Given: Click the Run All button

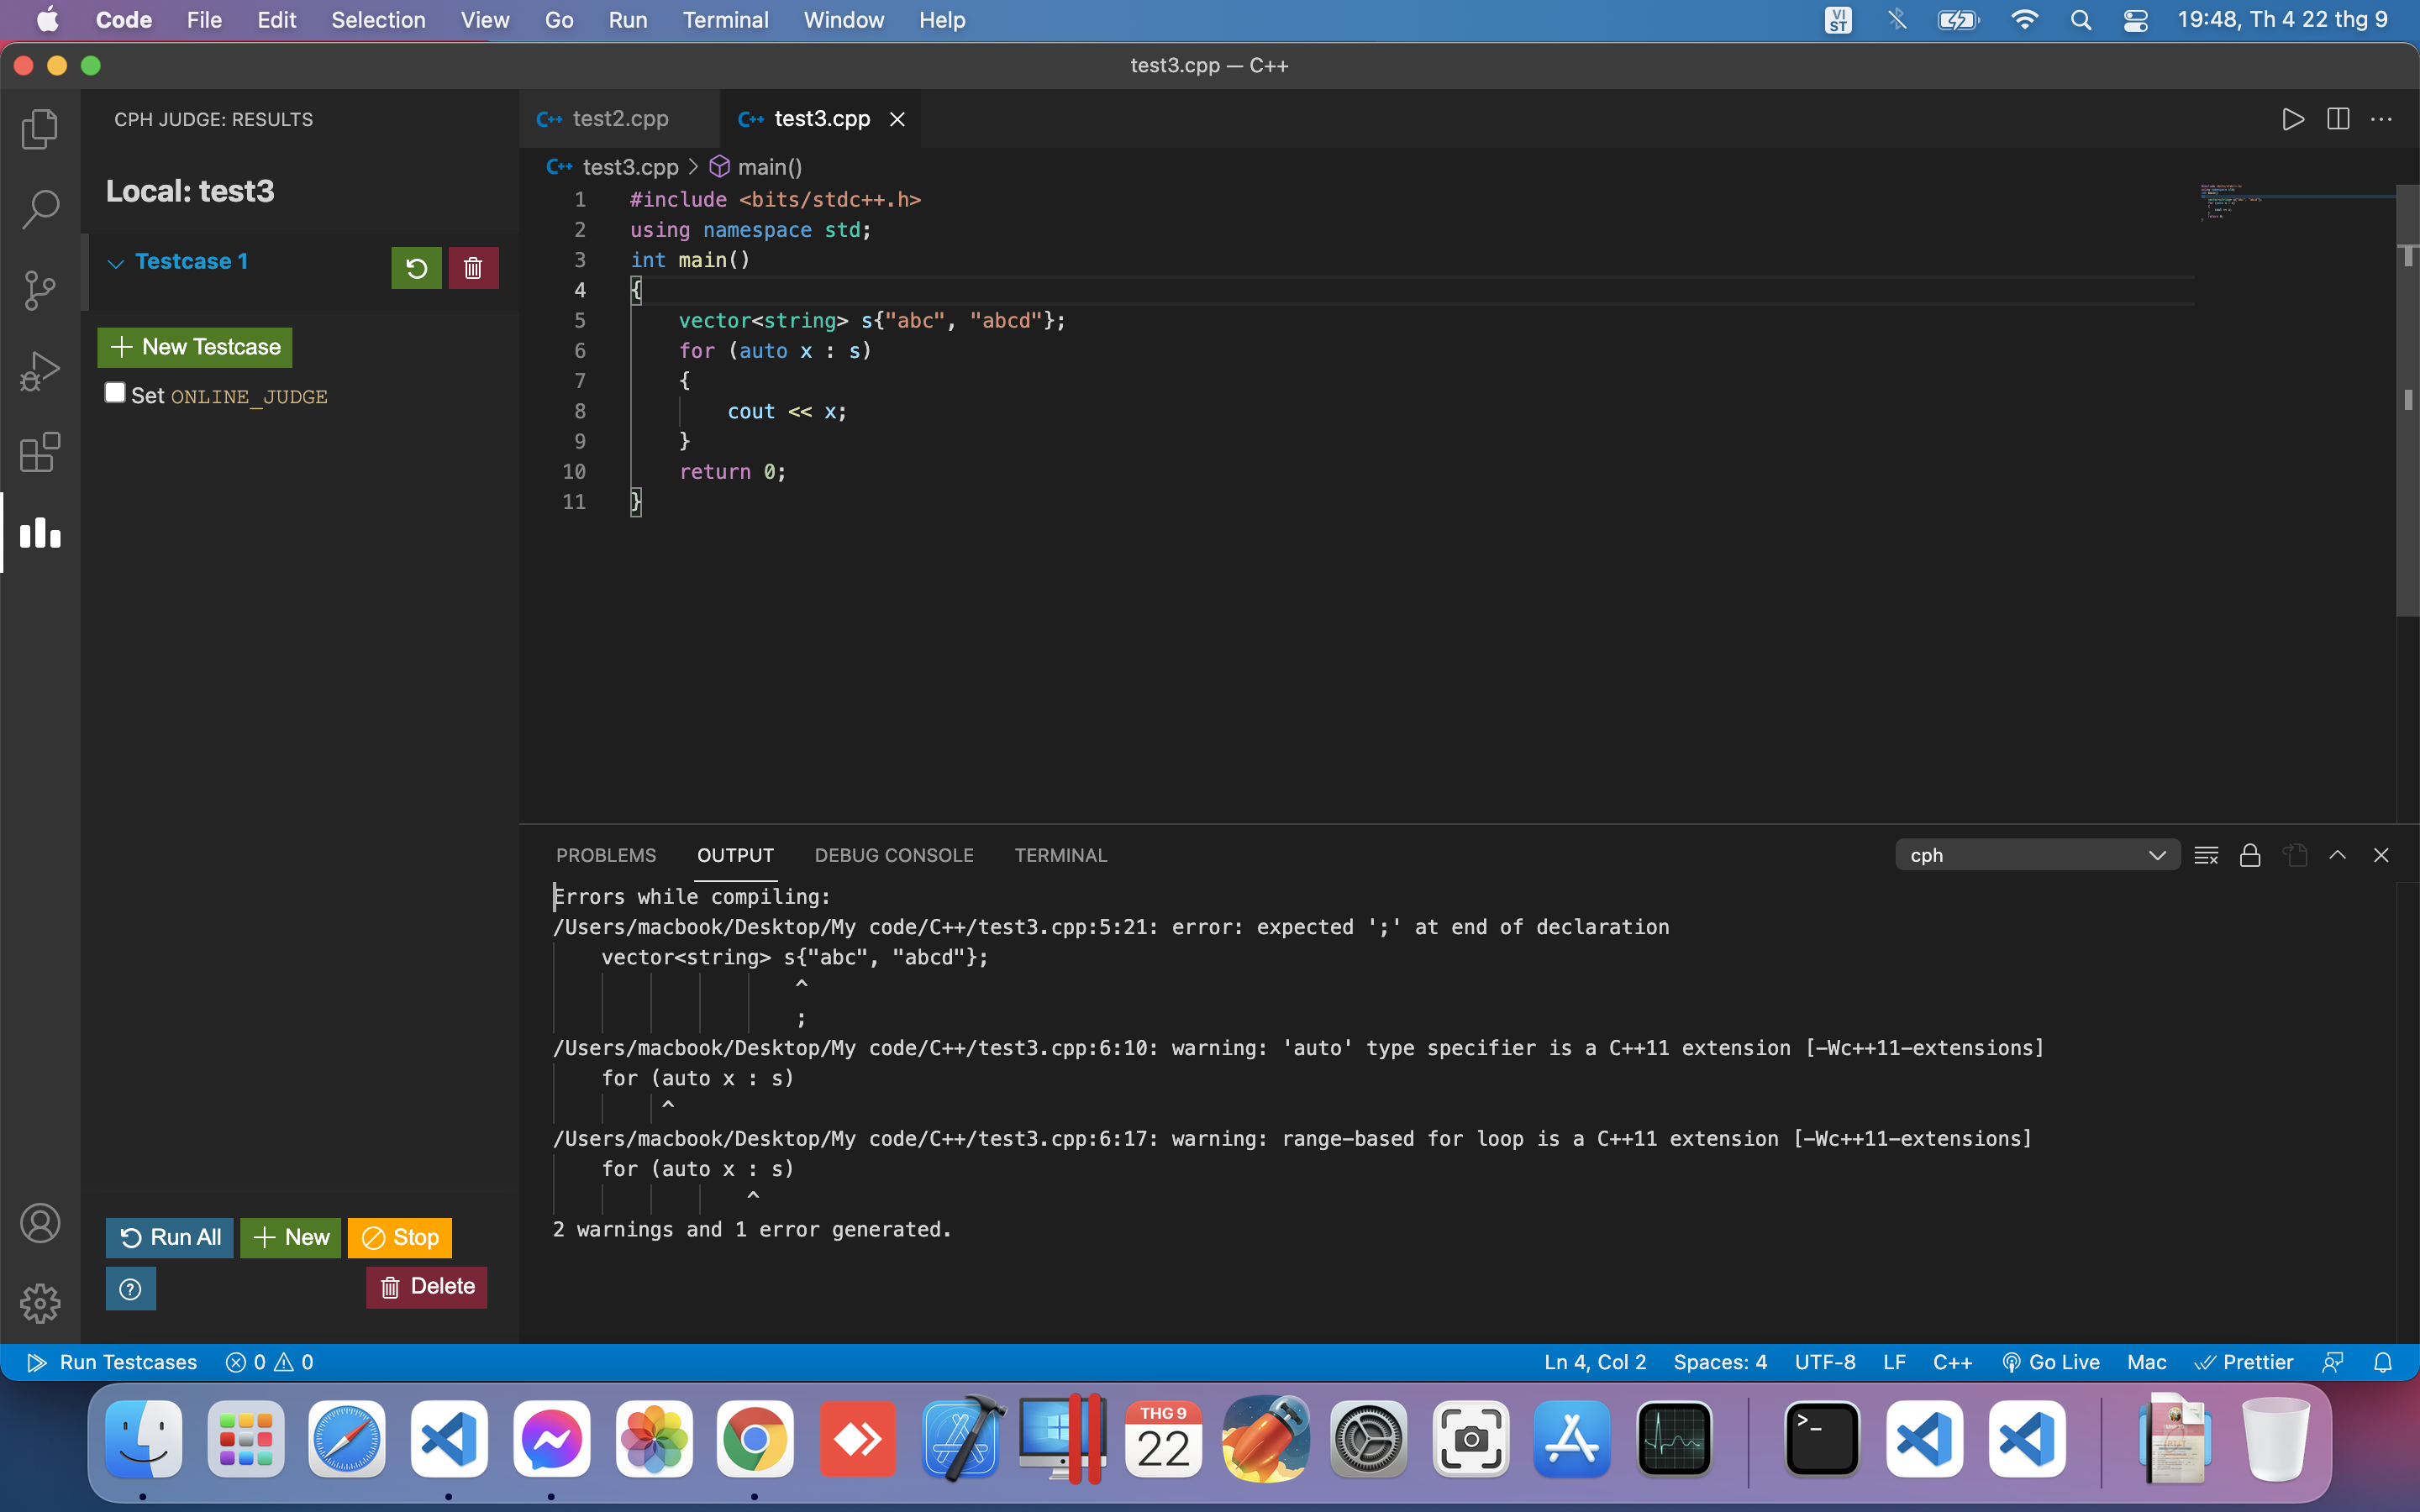Looking at the screenshot, I should click(x=170, y=1237).
